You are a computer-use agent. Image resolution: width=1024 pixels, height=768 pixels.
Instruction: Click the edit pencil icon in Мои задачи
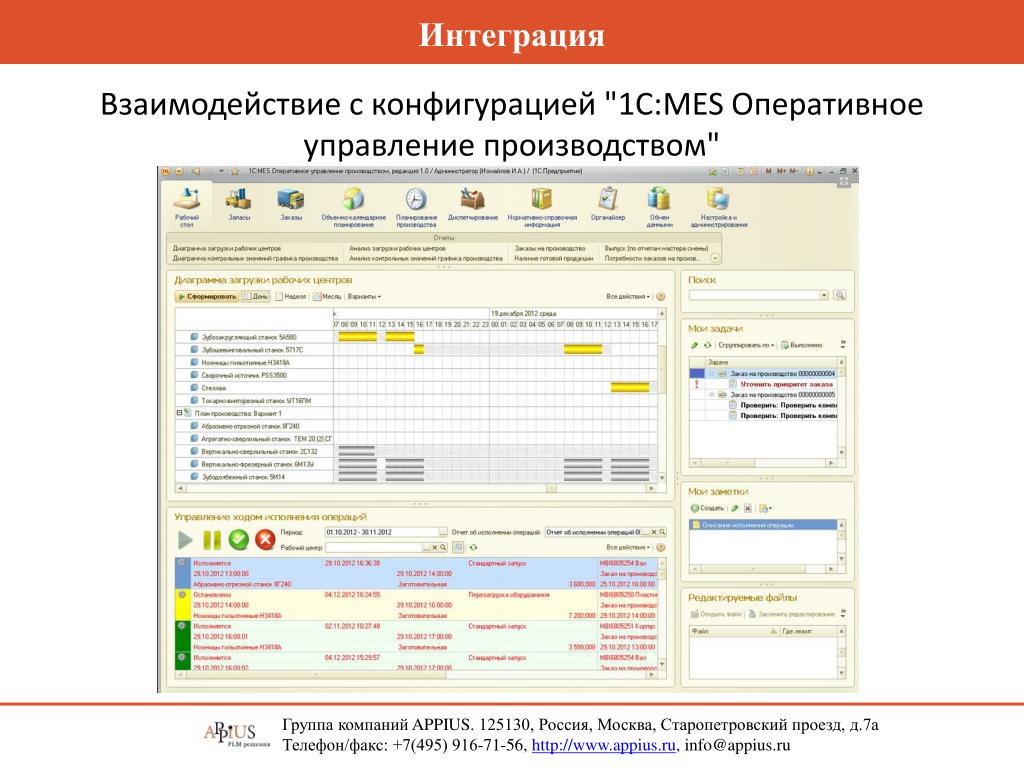[695, 345]
